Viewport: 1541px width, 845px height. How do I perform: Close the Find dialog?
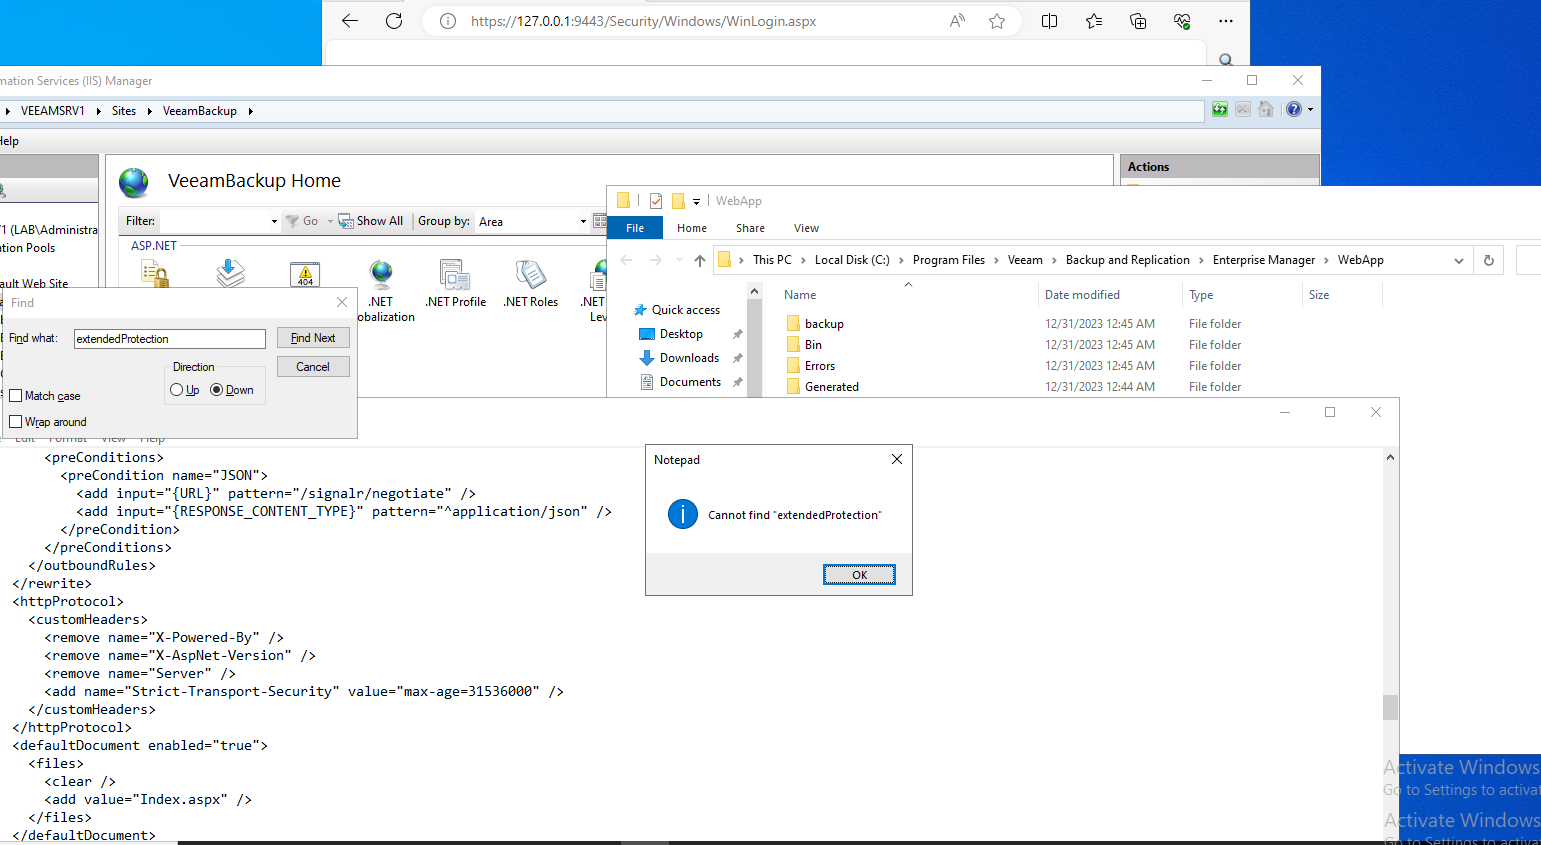(342, 302)
